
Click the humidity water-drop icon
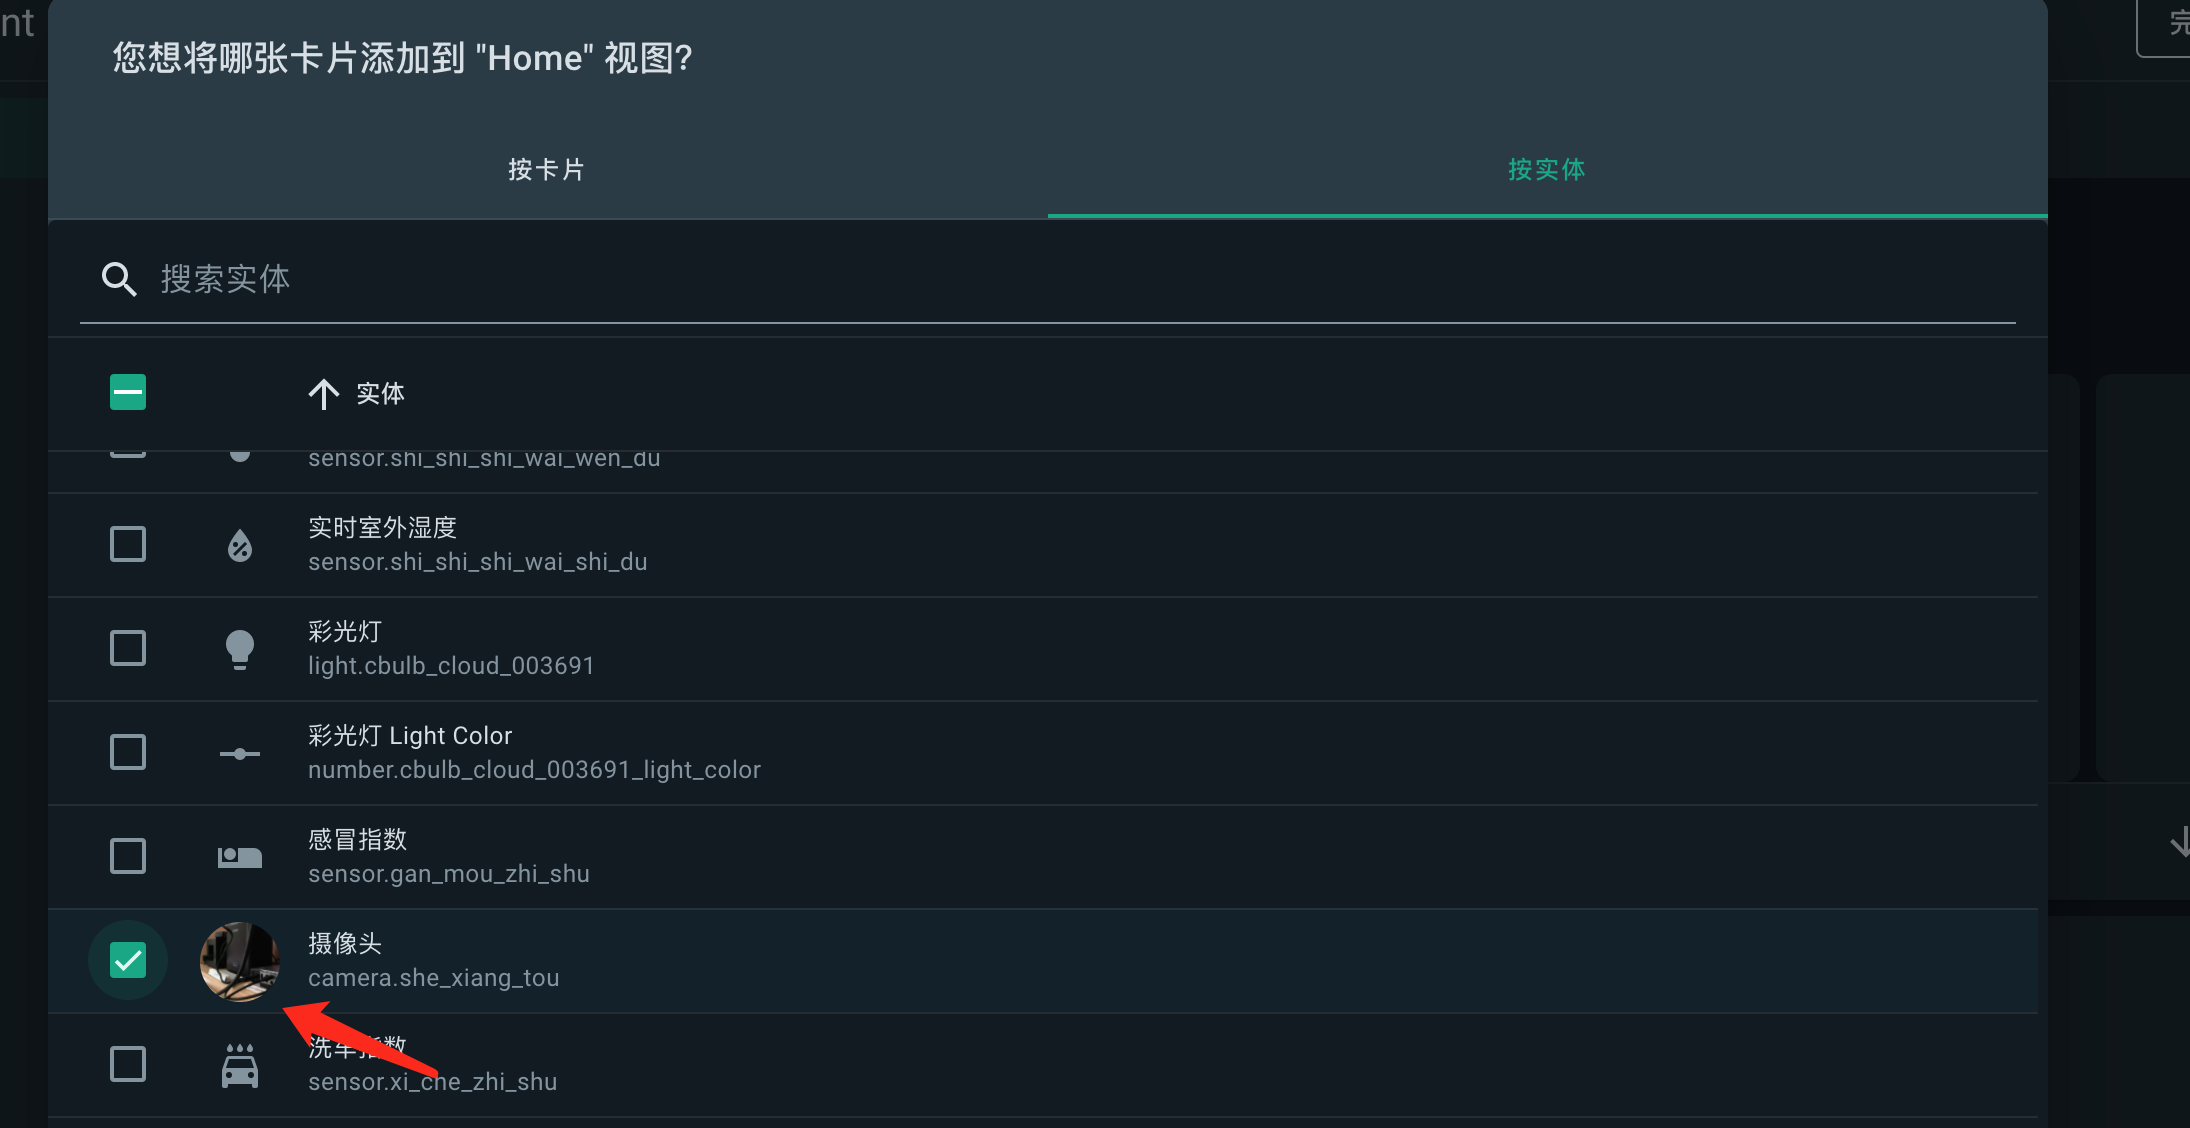240,545
